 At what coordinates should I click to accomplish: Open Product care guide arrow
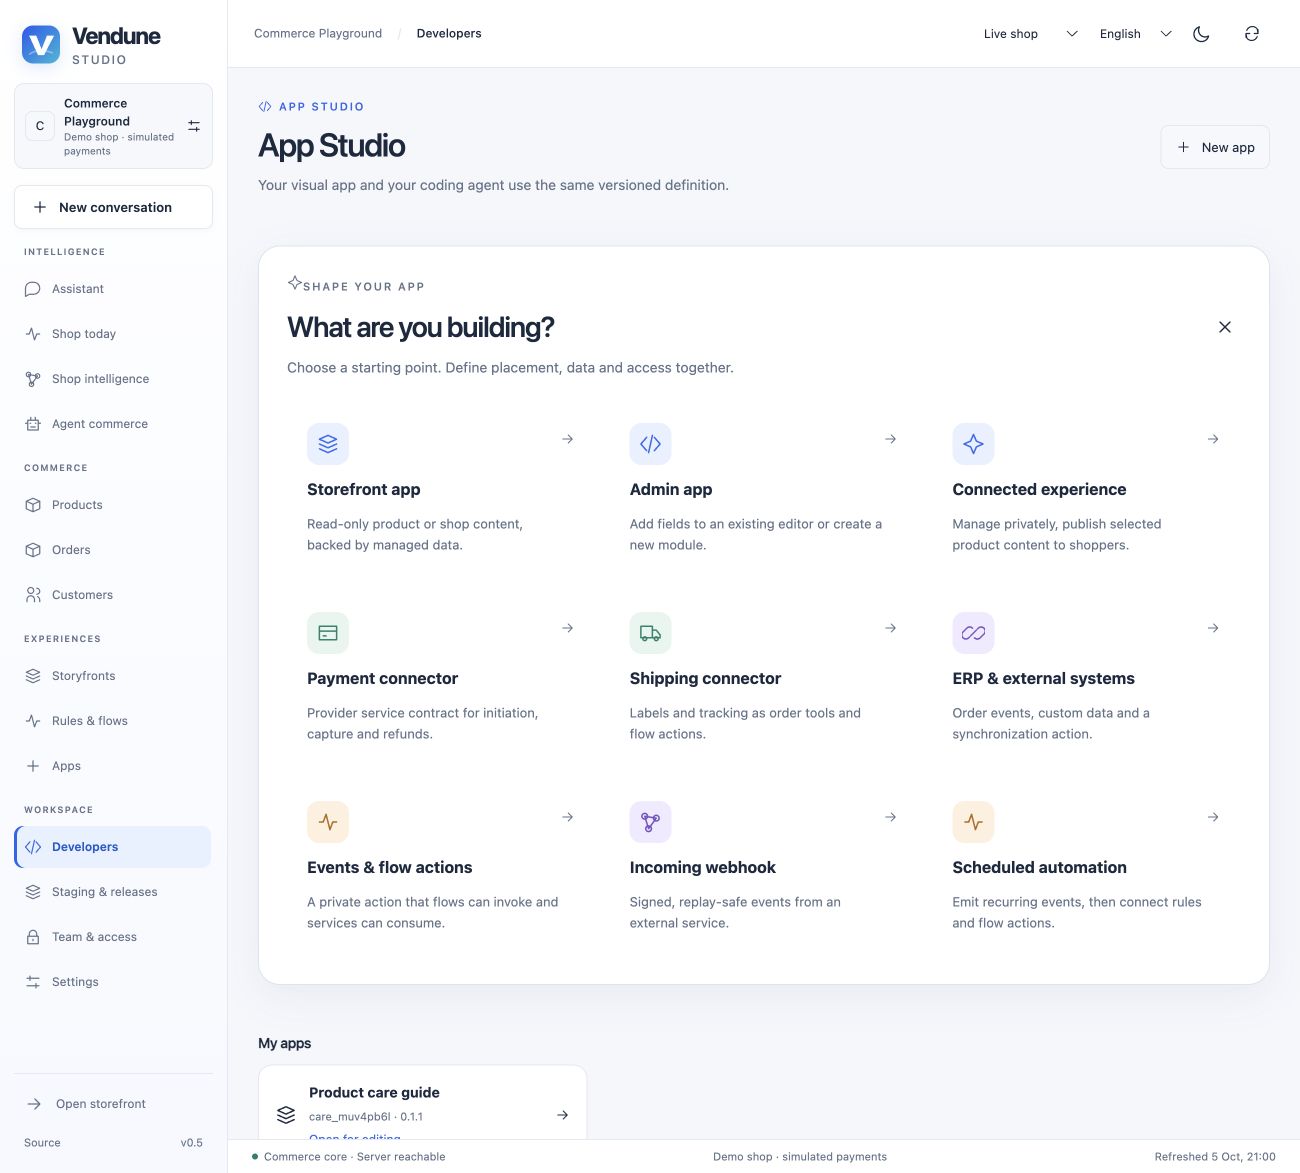563,1115
